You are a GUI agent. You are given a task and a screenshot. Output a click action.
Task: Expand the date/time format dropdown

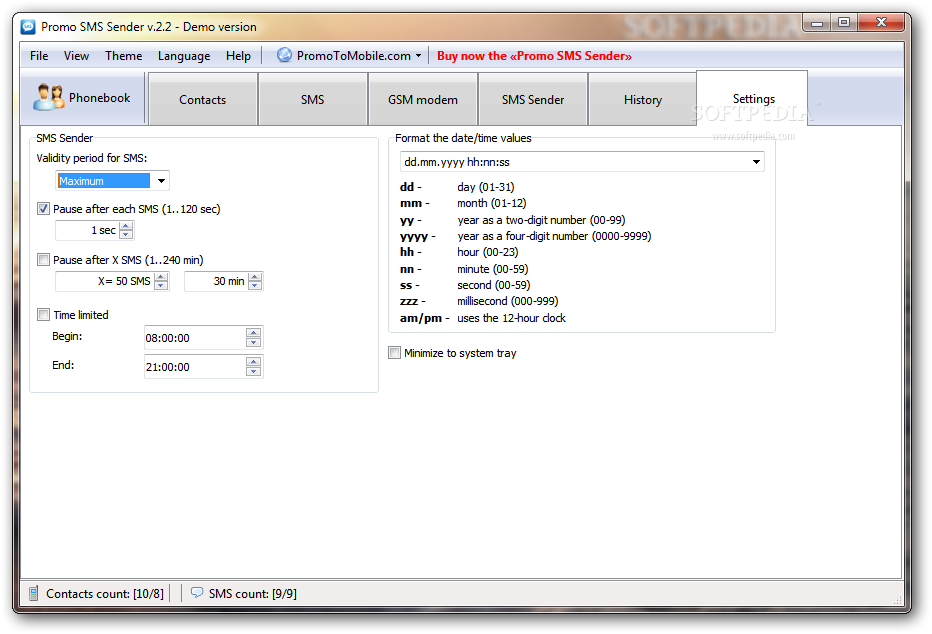pos(756,162)
